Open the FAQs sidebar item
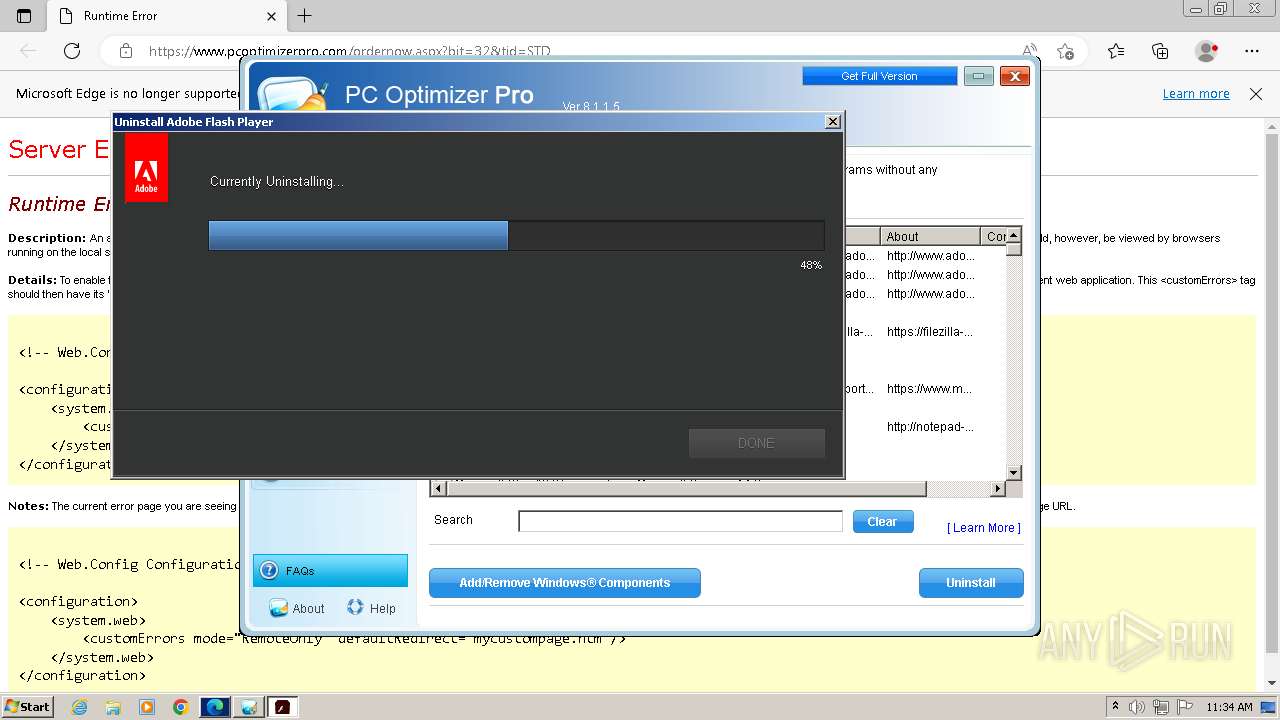The width and height of the screenshot is (1280, 720). [330, 570]
